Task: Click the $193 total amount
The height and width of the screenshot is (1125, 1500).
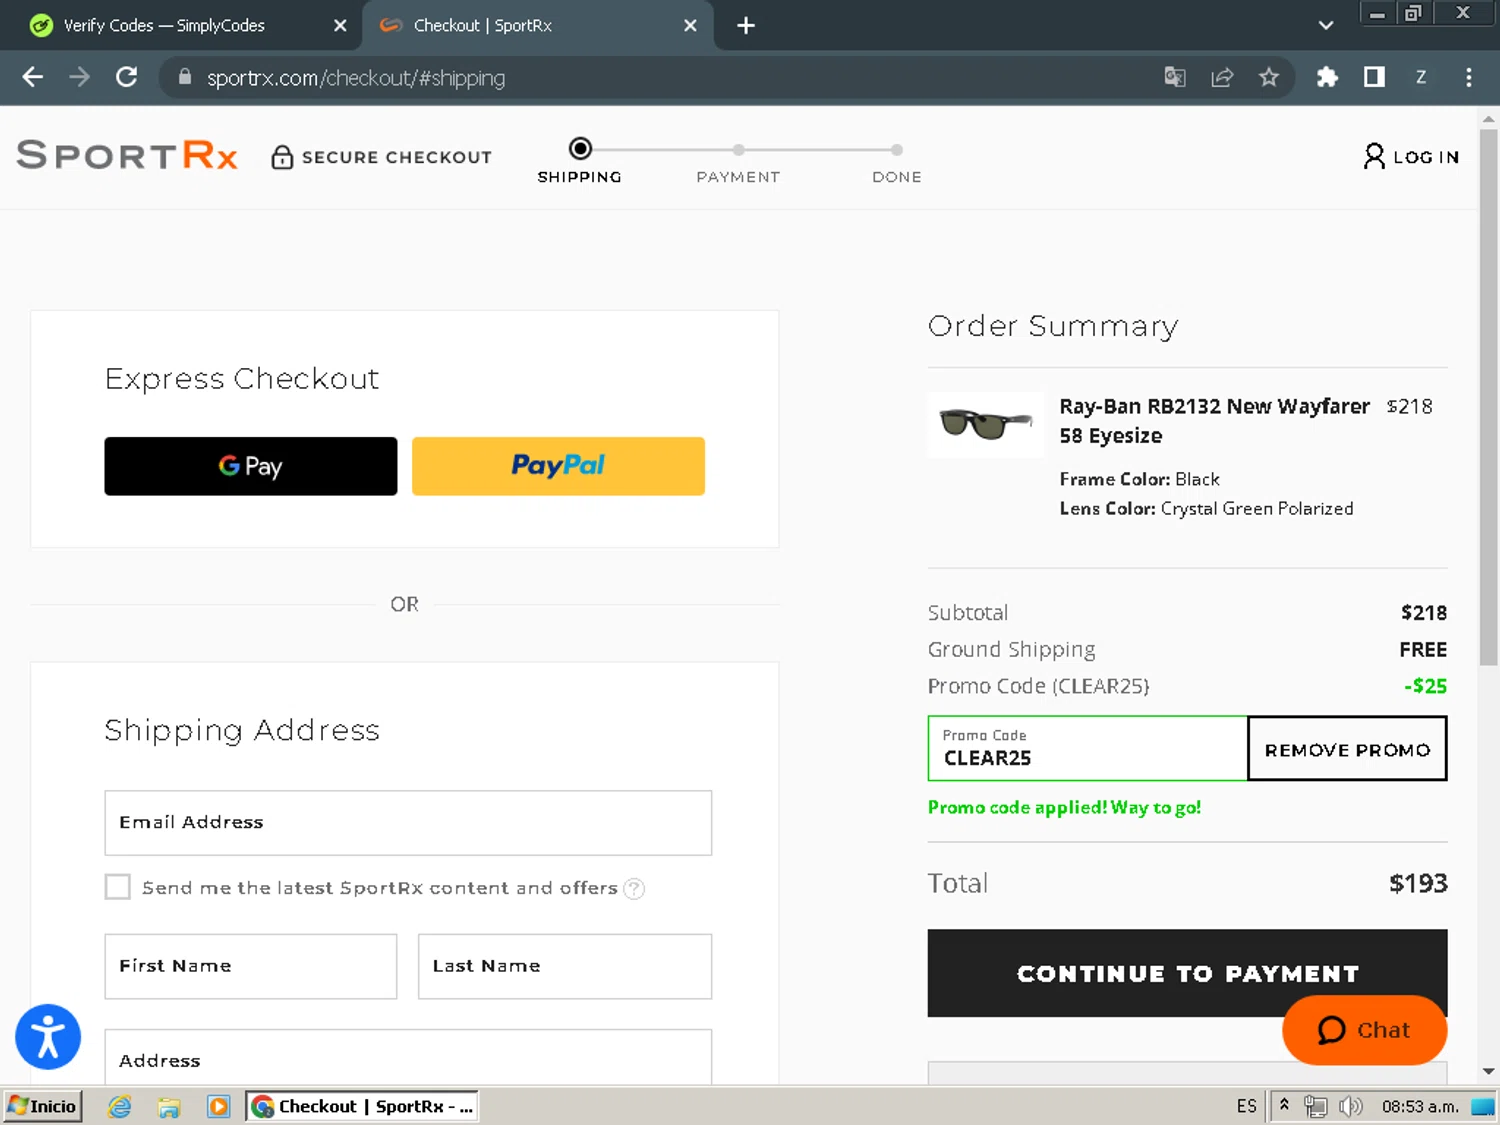Action: coord(1418,883)
